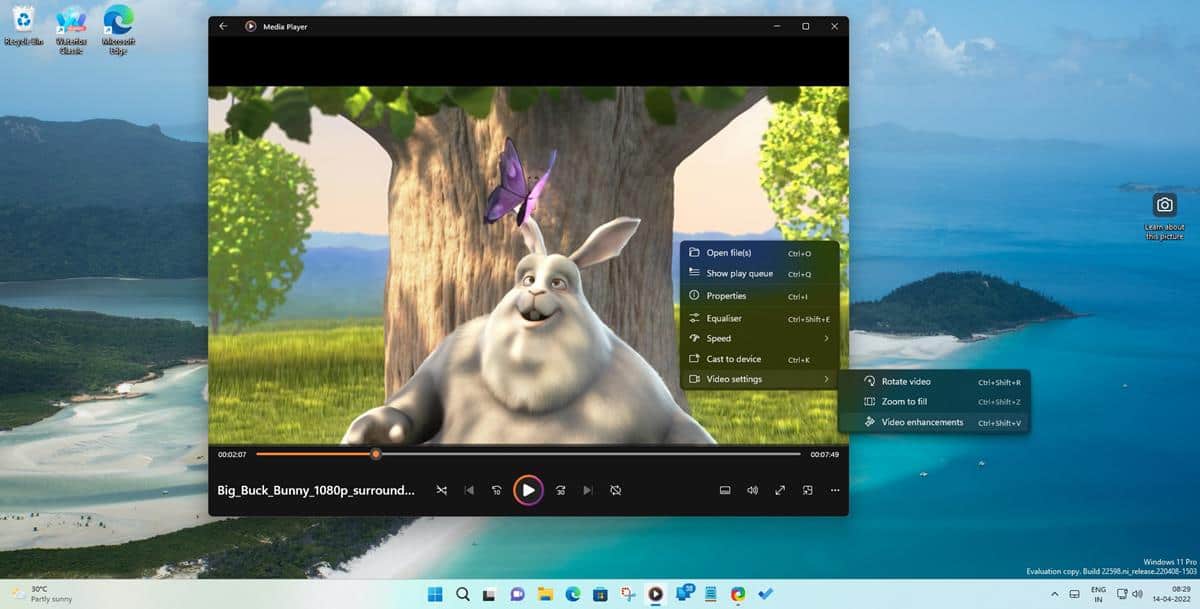Click the volume speaker icon
Viewport: 1200px width, 609px height.
point(752,490)
